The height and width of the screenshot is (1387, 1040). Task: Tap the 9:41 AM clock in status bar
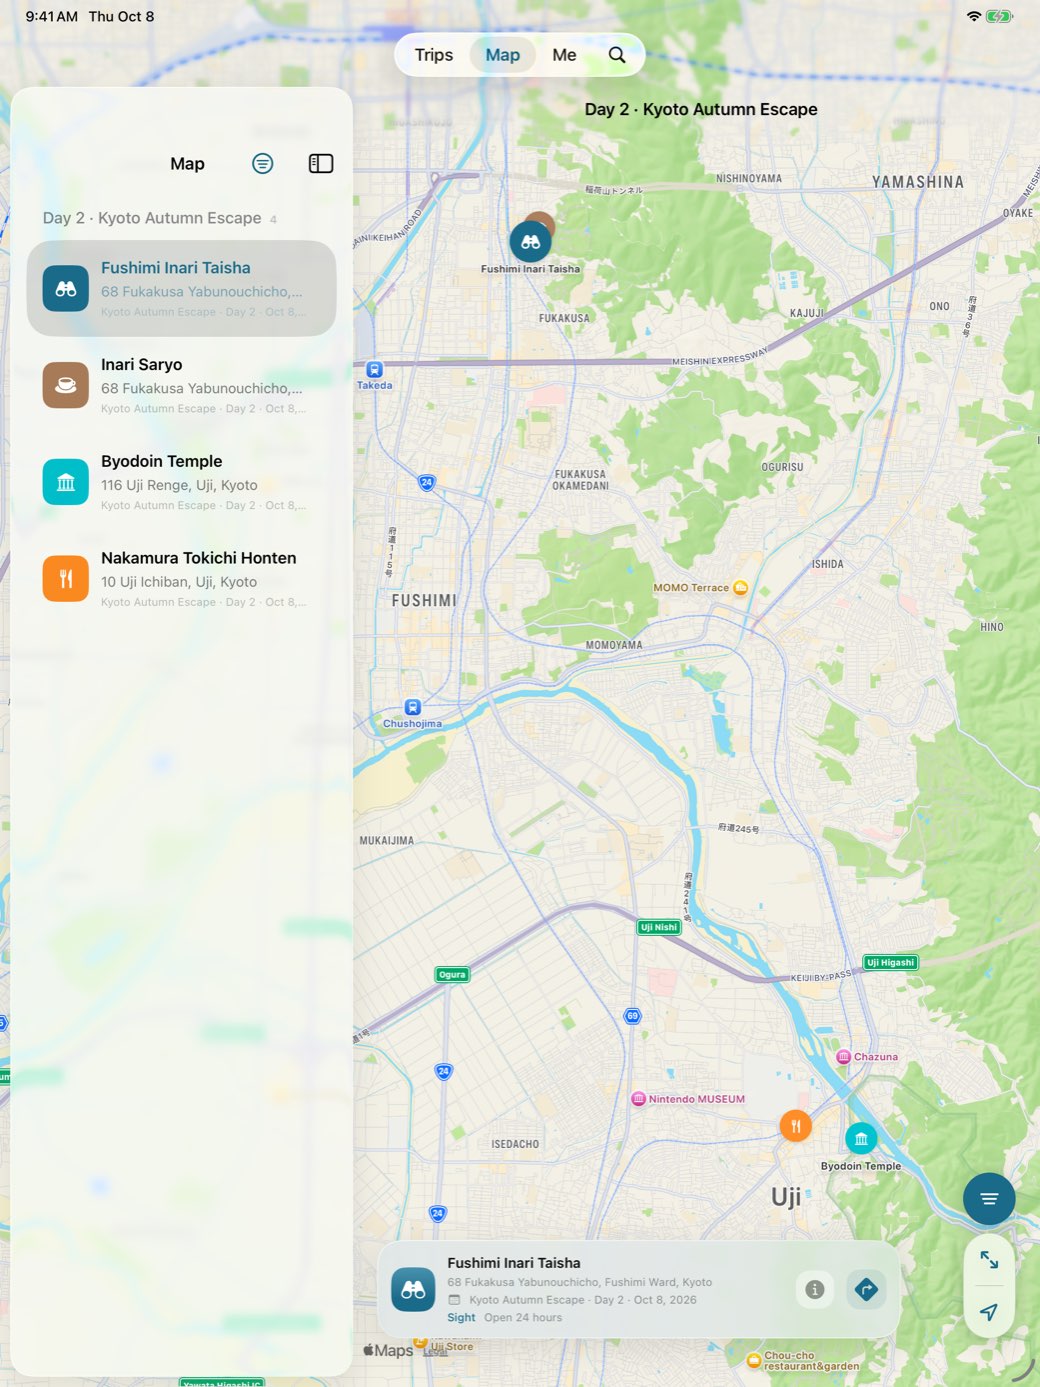click(52, 16)
